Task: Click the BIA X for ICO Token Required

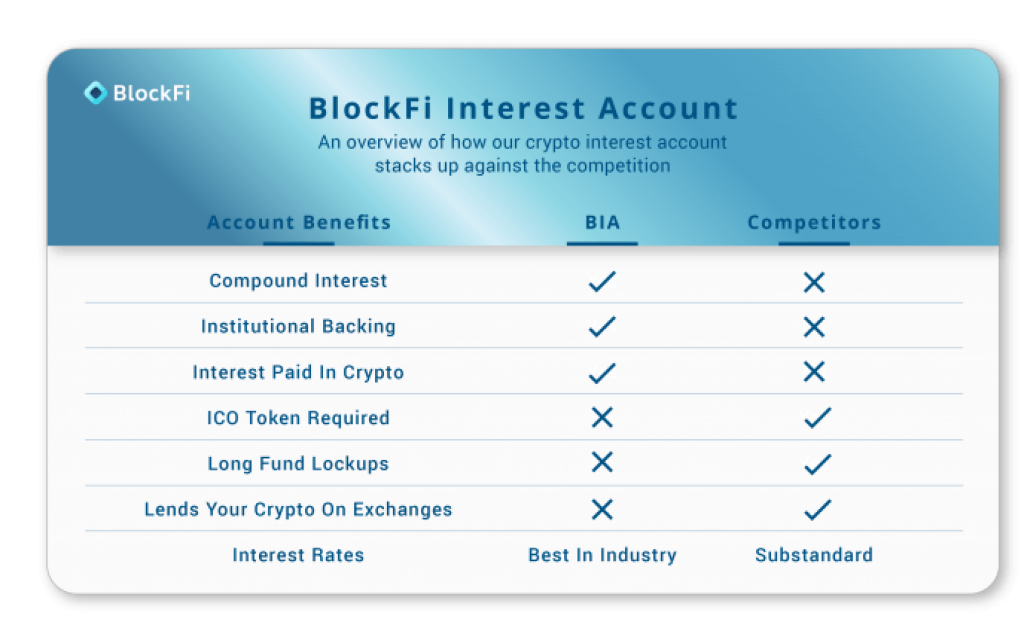Action: click(x=602, y=417)
